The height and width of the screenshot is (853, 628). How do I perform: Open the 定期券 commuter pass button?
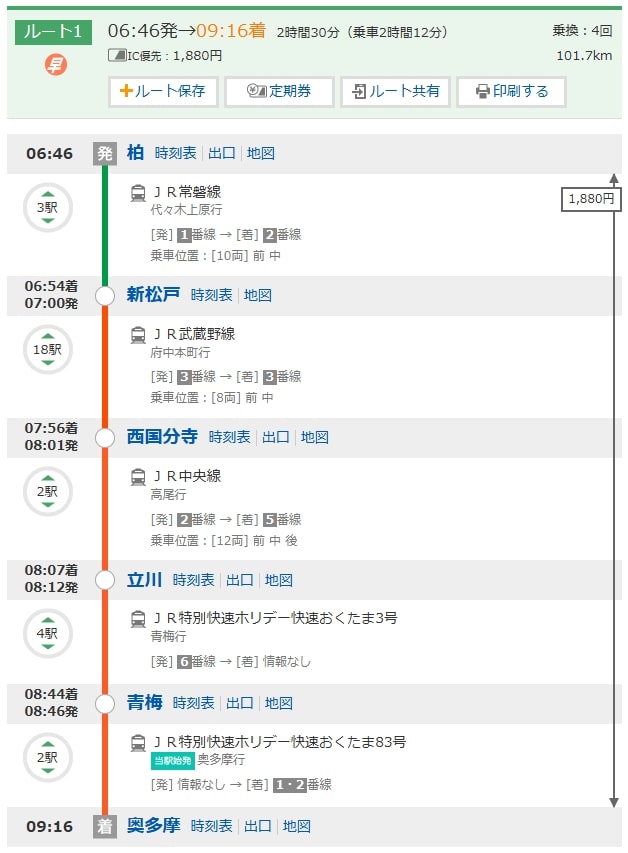pyautogui.click(x=278, y=91)
